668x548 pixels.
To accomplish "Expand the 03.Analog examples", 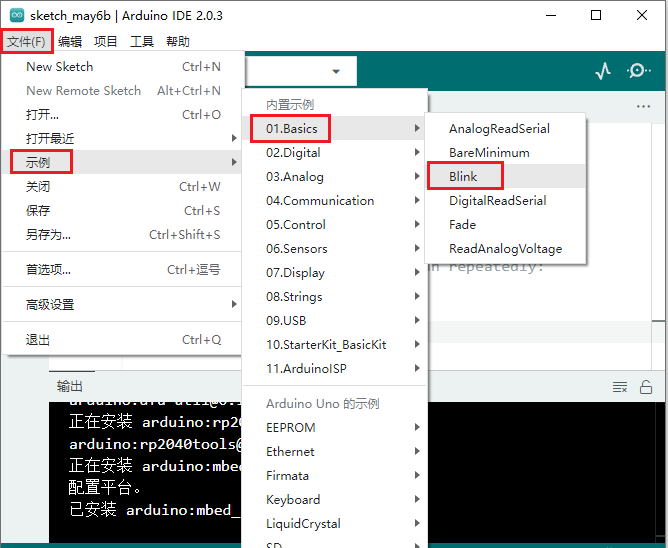I will pos(334,176).
